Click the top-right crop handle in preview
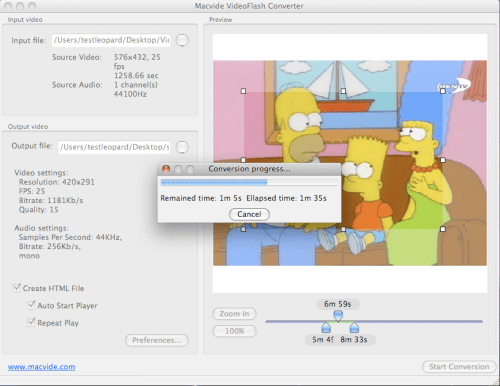The image size is (500, 386). coord(443,91)
